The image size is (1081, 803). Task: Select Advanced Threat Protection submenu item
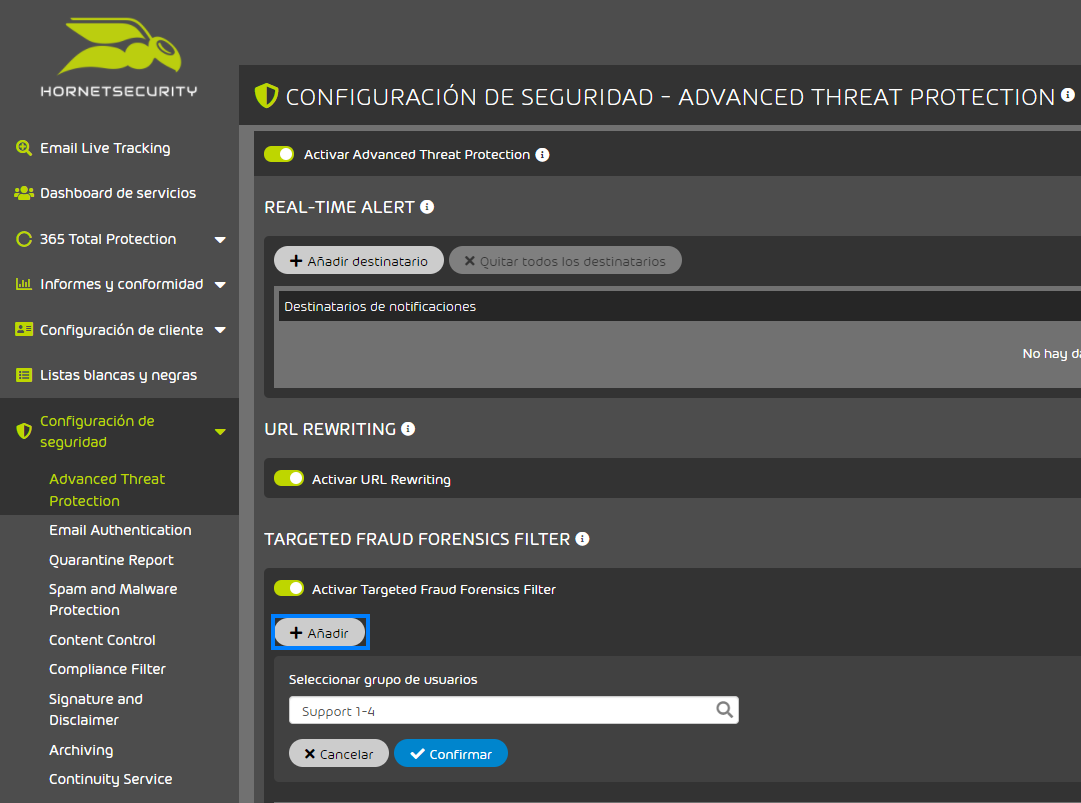pyautogui.click(x=107, y=490)
